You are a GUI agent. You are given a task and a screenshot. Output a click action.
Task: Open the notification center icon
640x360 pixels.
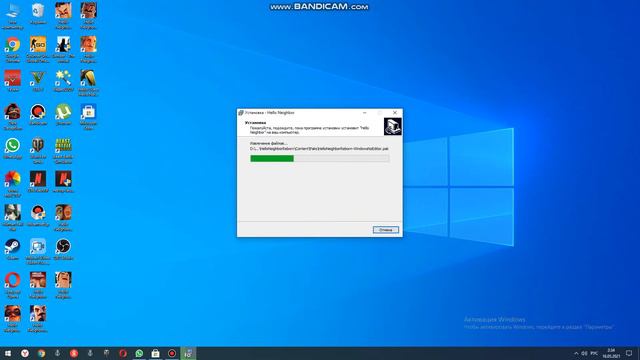[x=629, y=353]
